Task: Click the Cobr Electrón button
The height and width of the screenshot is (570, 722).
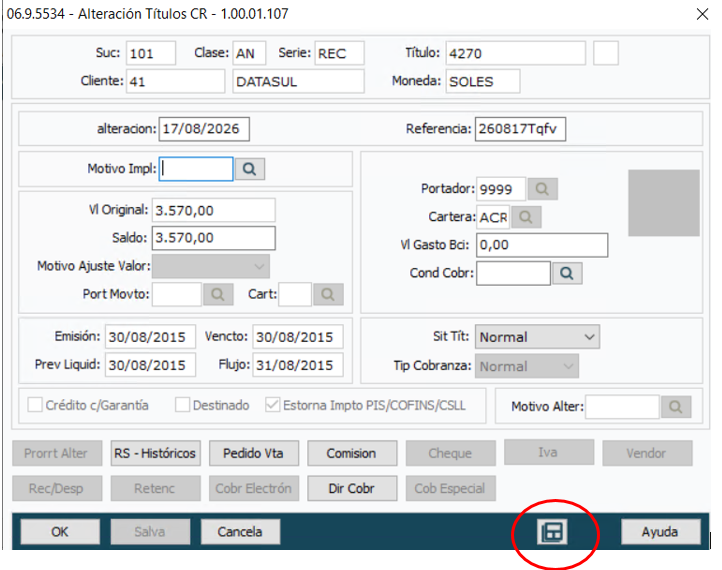Action: (253, 488)
